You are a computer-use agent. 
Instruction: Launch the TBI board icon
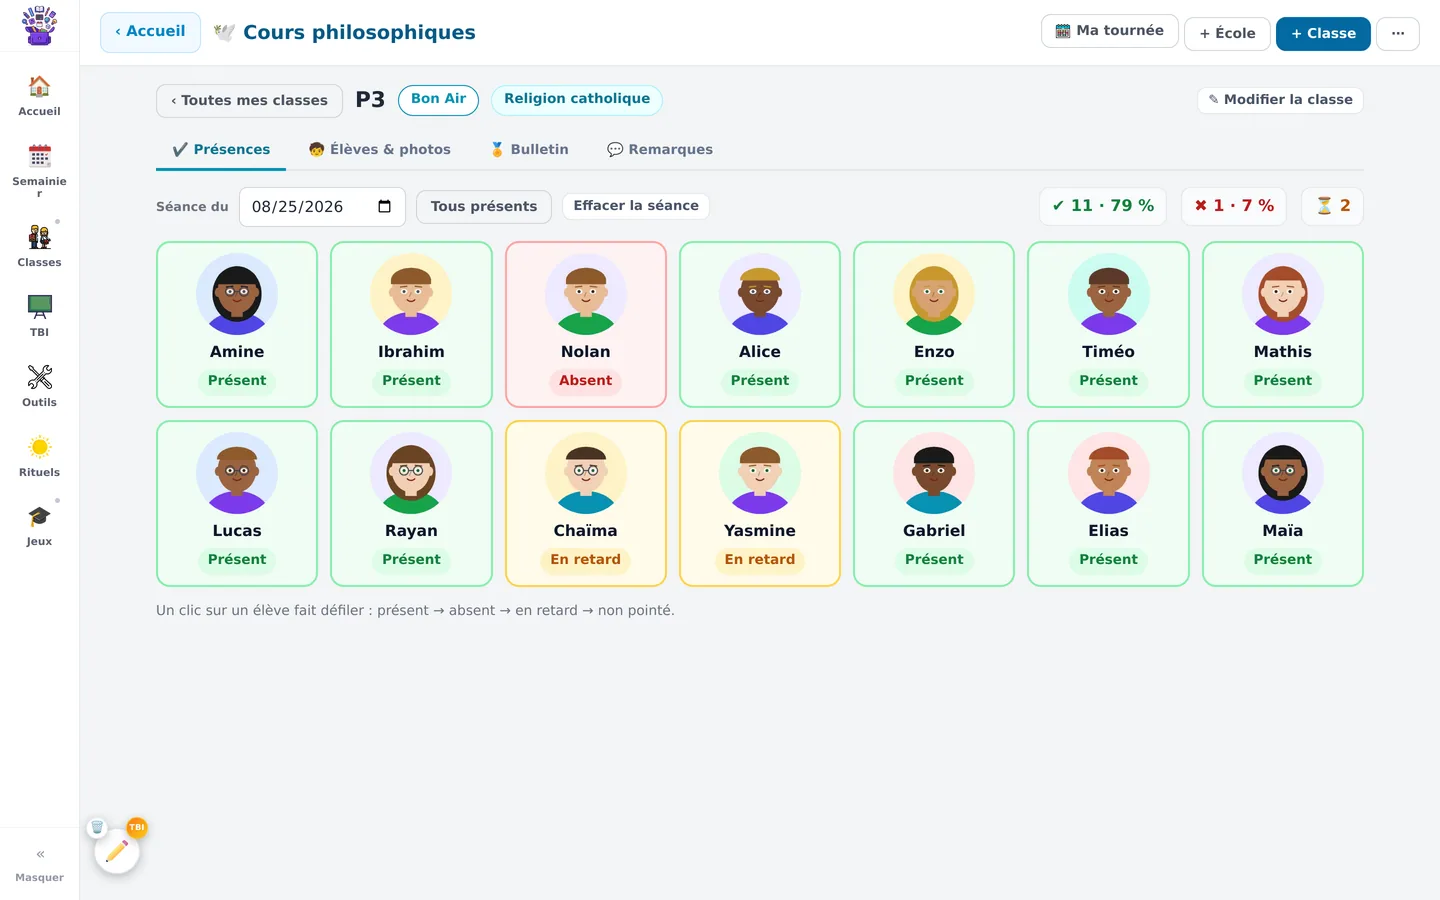click(x=39, y=307)
